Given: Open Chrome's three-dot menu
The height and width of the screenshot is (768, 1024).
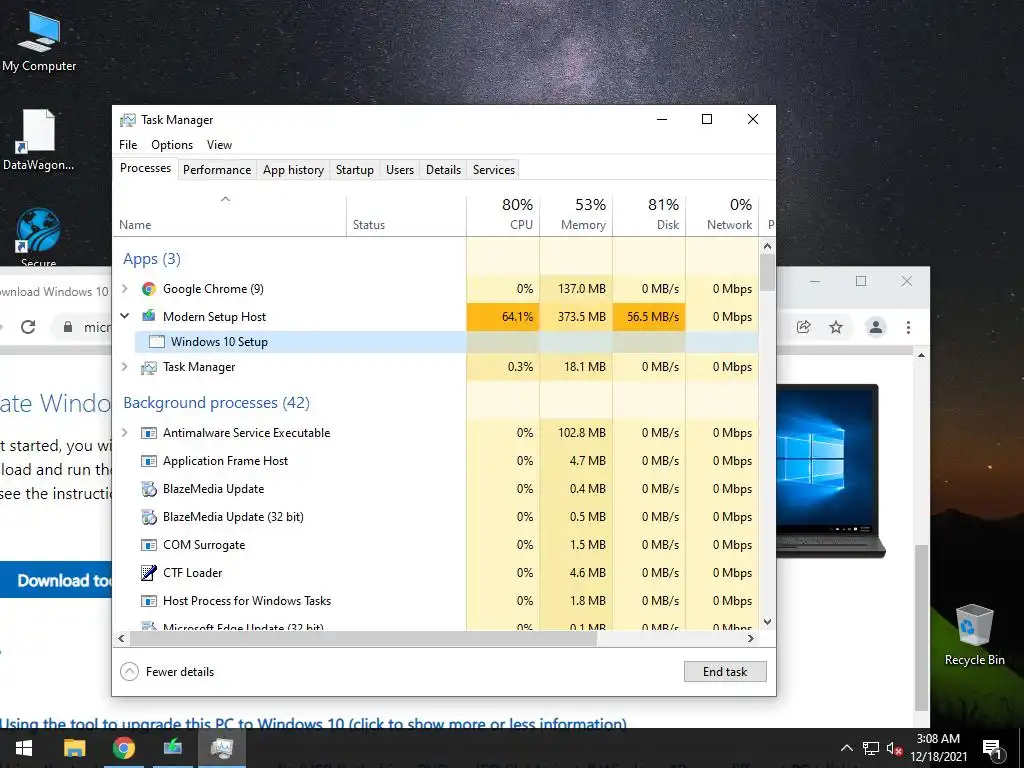Looking at the screenshot, I should point(908,327).
